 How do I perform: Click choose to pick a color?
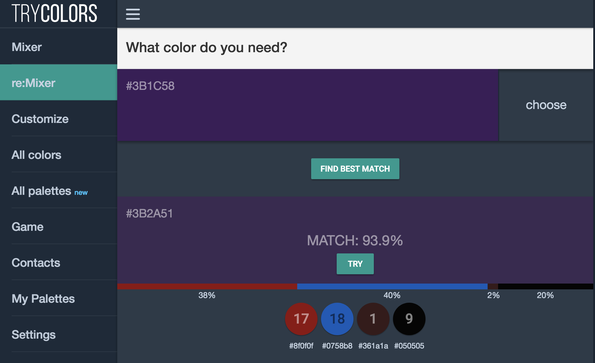pyautogui.click(x=546, y=105)
